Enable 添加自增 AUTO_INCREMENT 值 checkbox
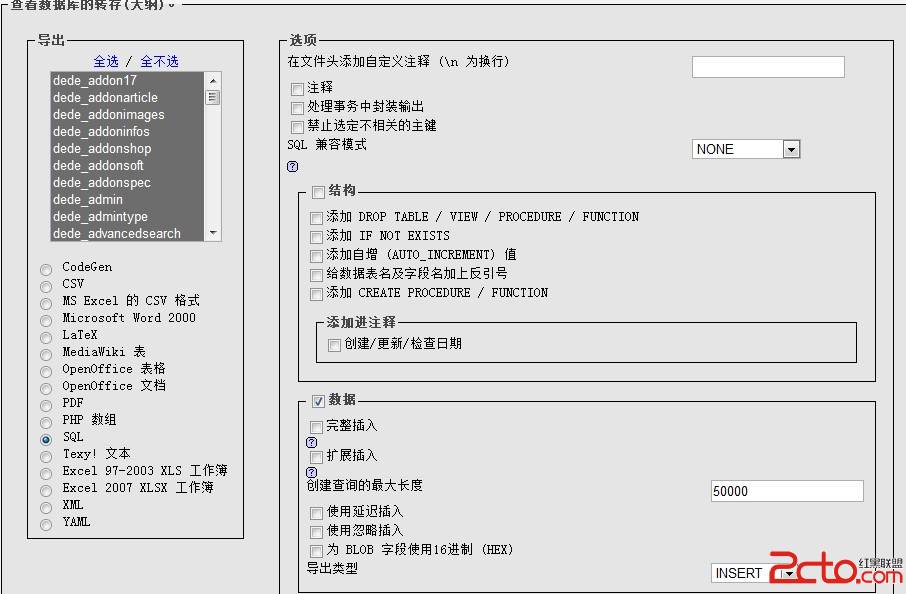 [316, 256]
